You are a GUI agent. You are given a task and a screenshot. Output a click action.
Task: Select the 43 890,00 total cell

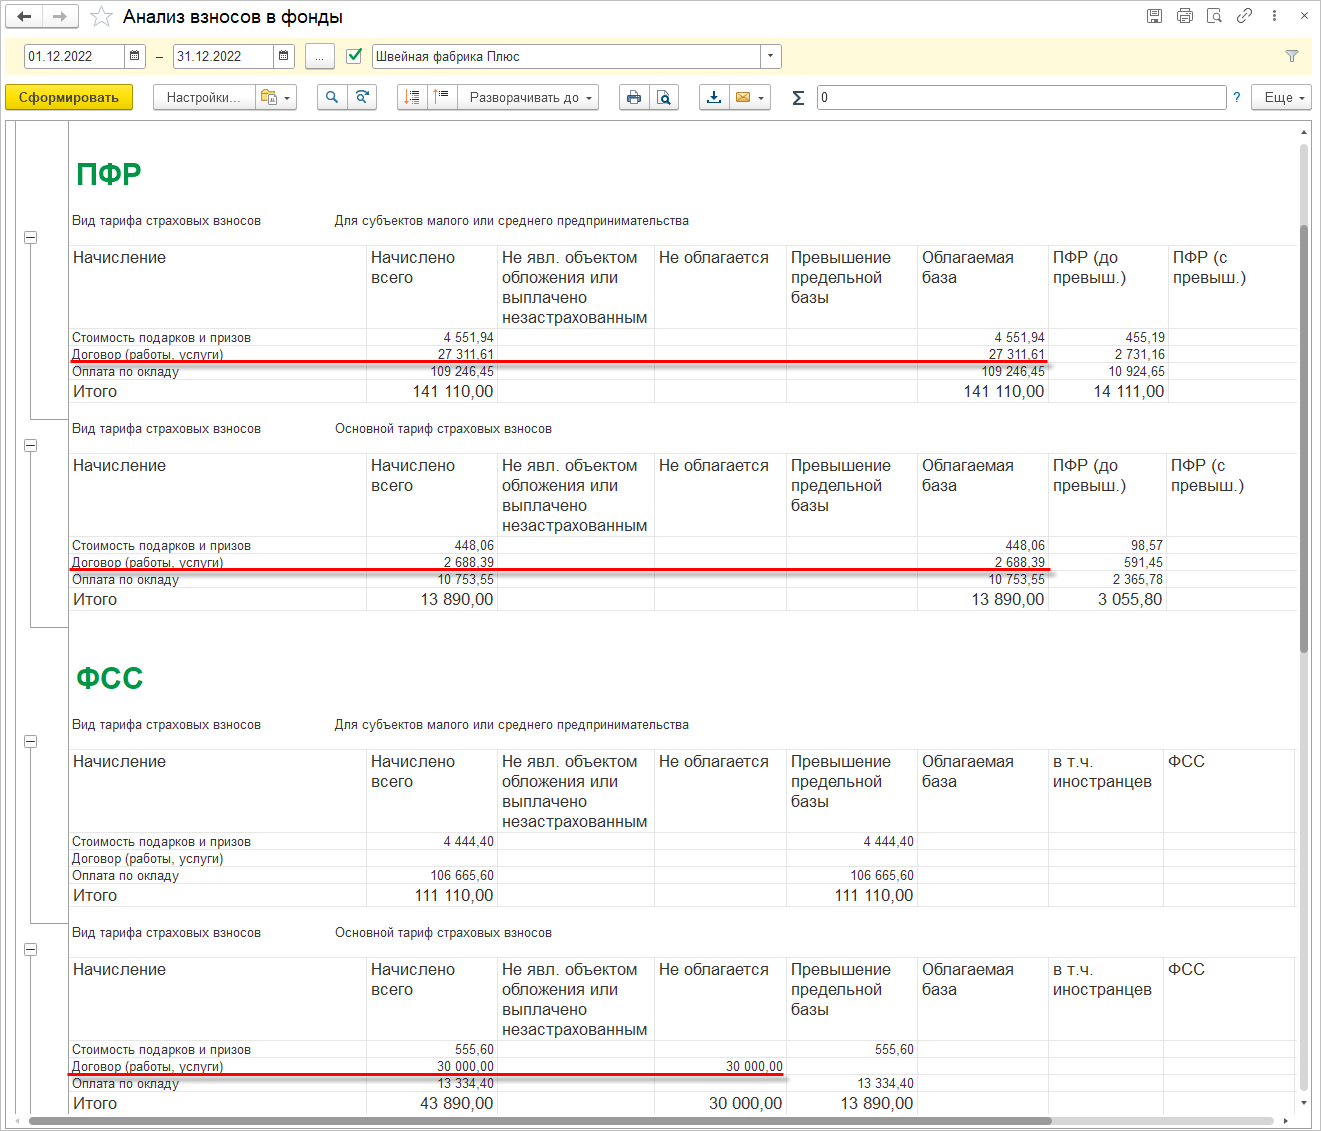432,1103
